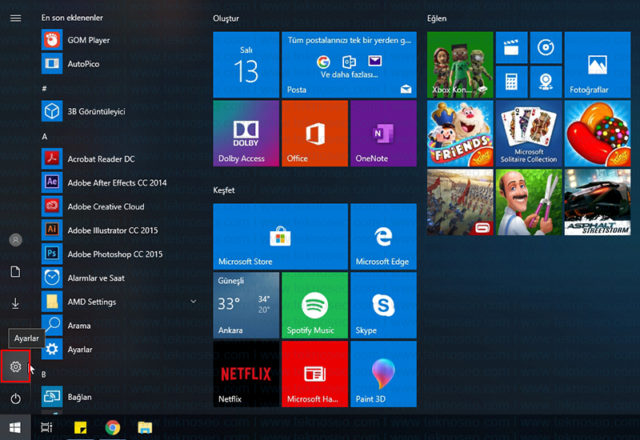Open Filmler ve TV clapperboard tile
This screenshot has width=640, height=440.
click(x=511, y=48)
